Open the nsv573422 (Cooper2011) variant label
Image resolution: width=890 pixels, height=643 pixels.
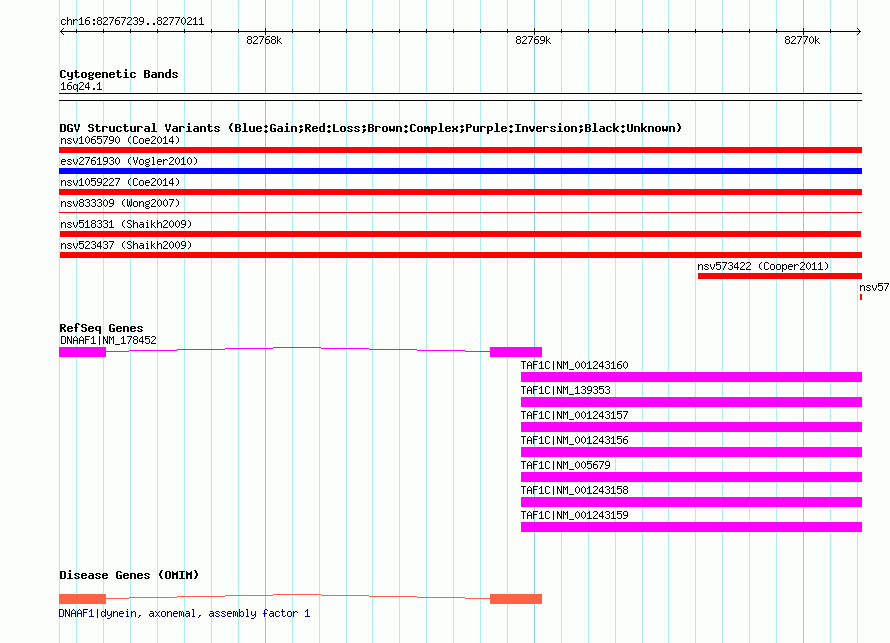(x=763, y=266)
